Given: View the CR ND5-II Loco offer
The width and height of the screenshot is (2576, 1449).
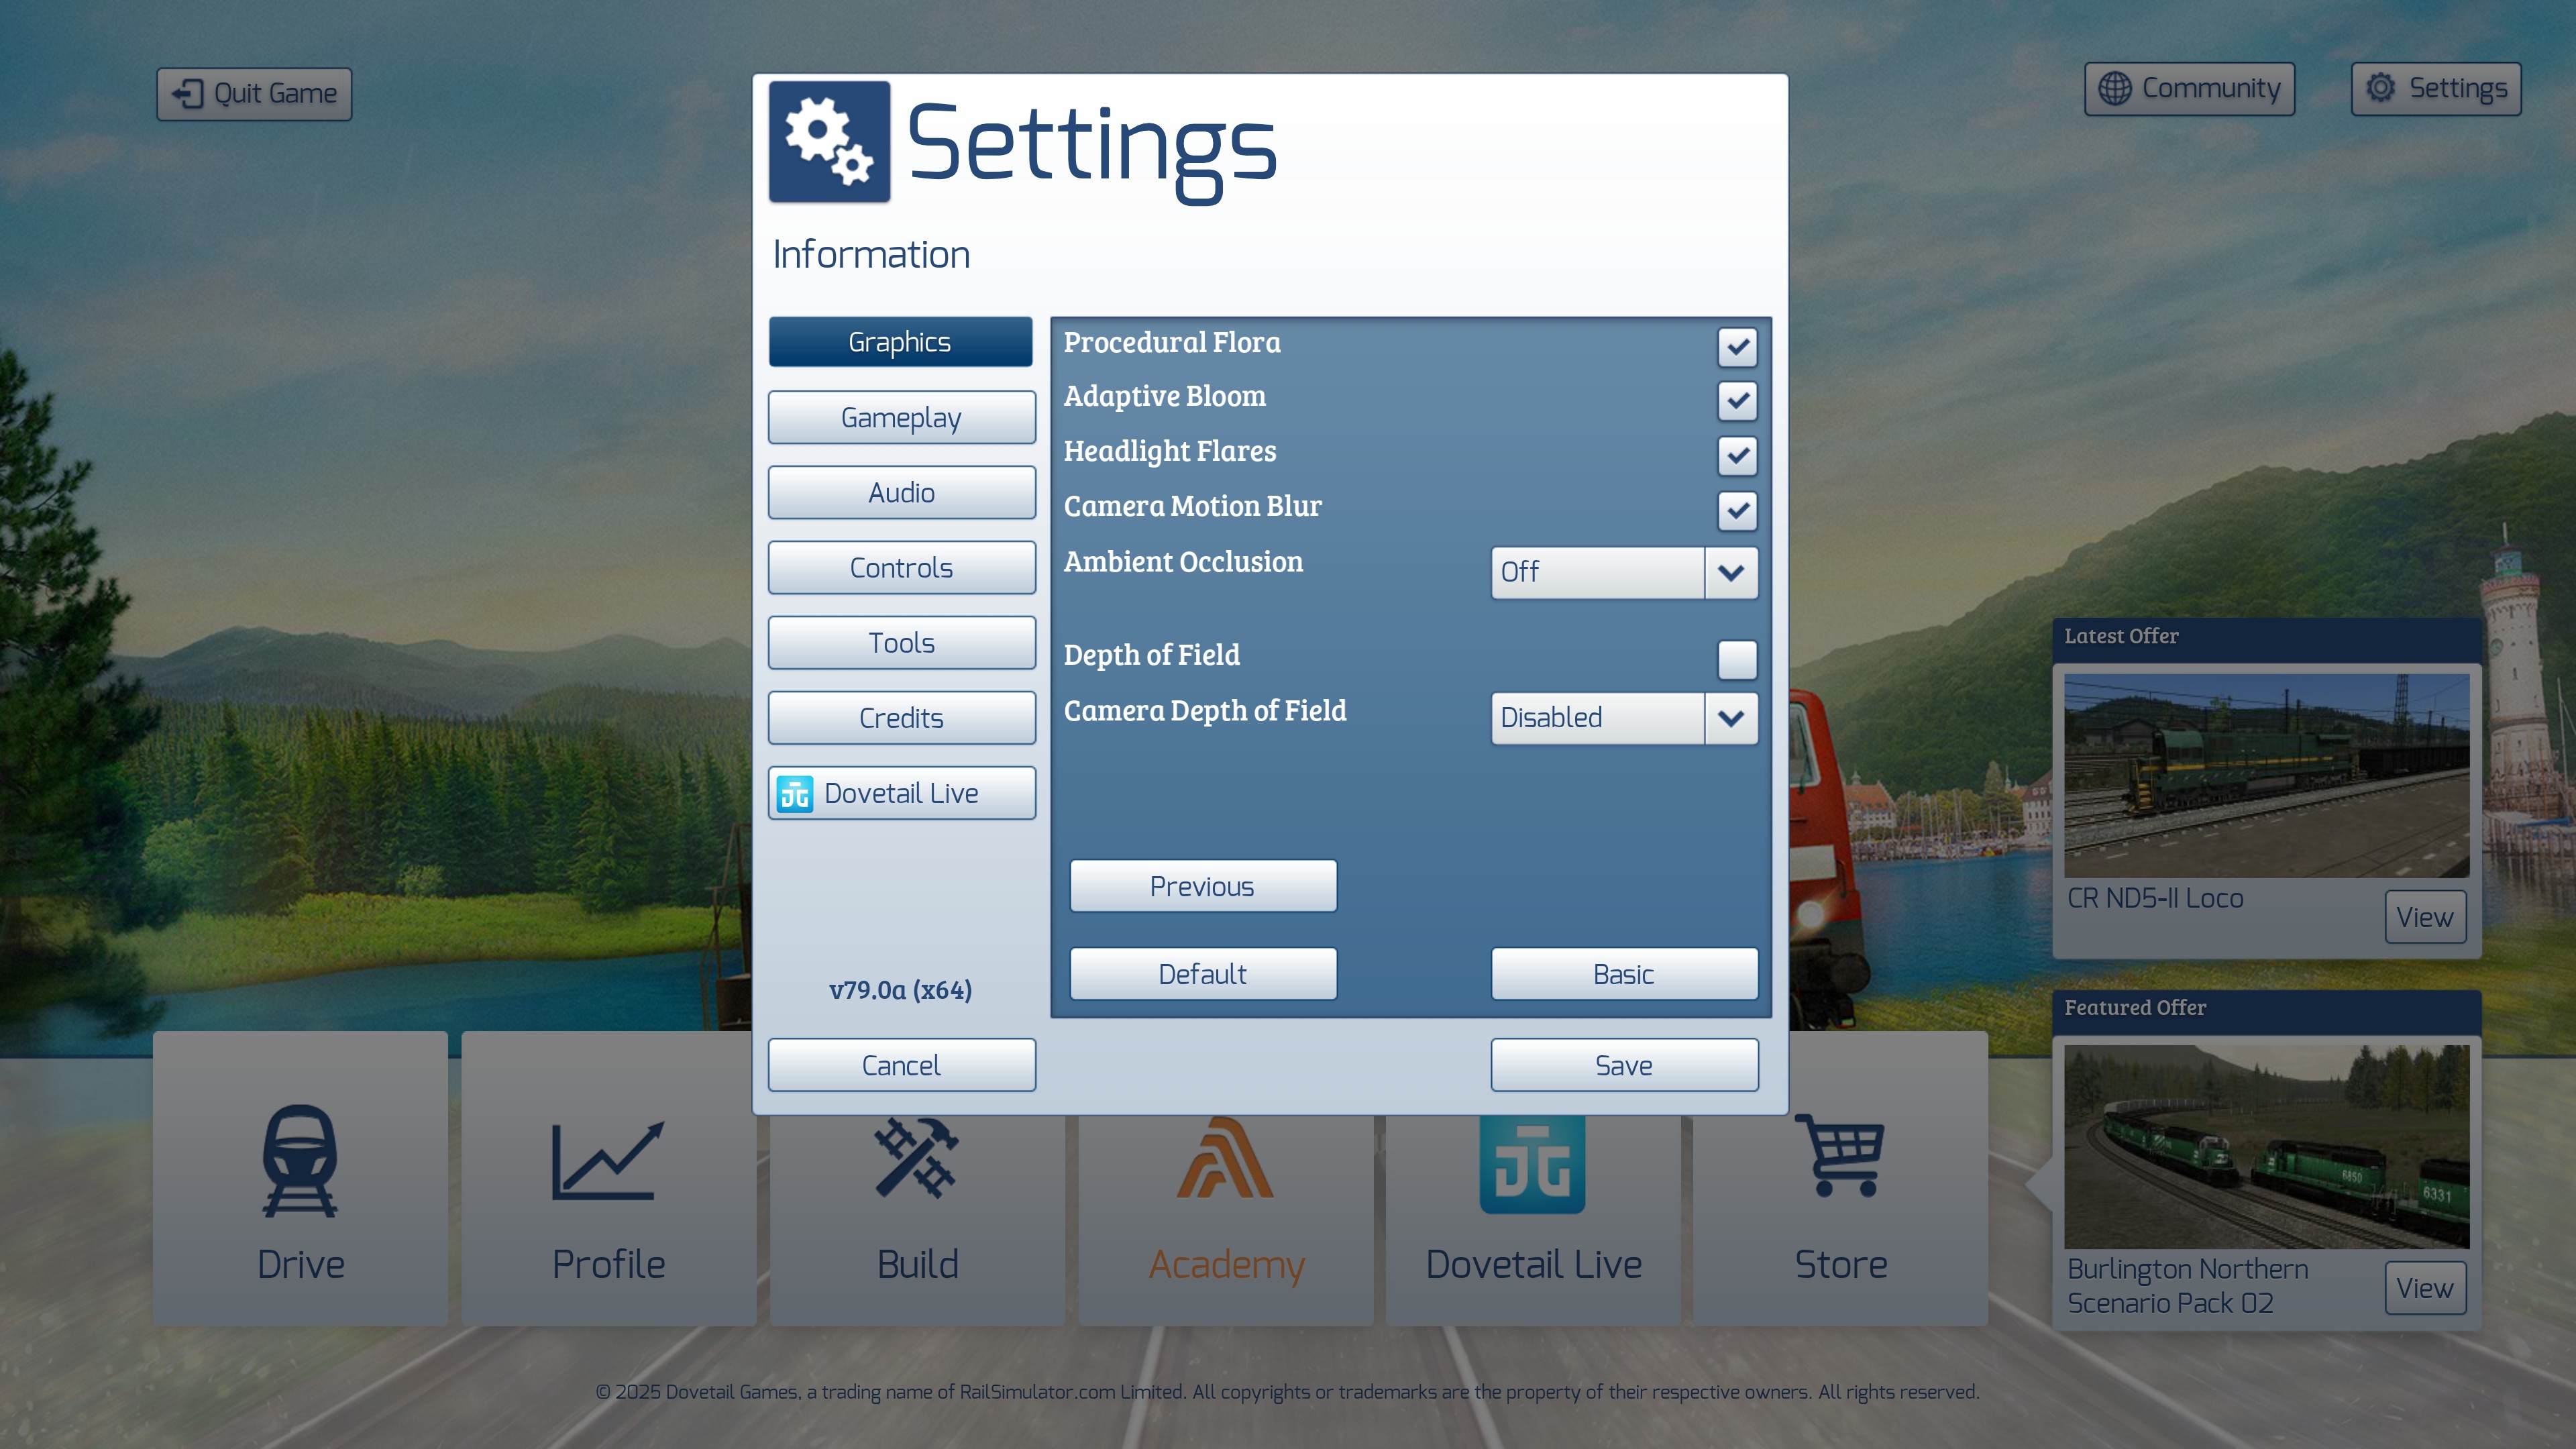Looking at the screenshot, I should point(2425,917).
